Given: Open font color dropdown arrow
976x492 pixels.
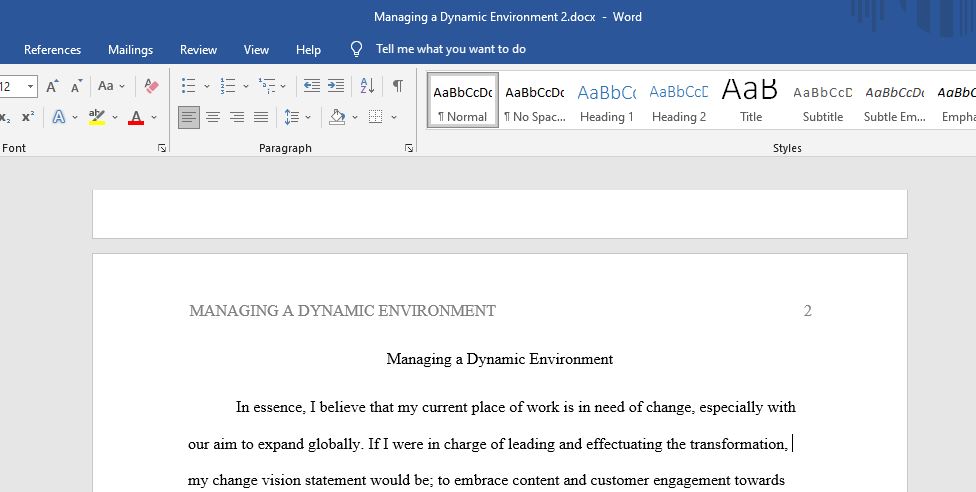Looking at the screenshot, I should click(x=154, y=117).
